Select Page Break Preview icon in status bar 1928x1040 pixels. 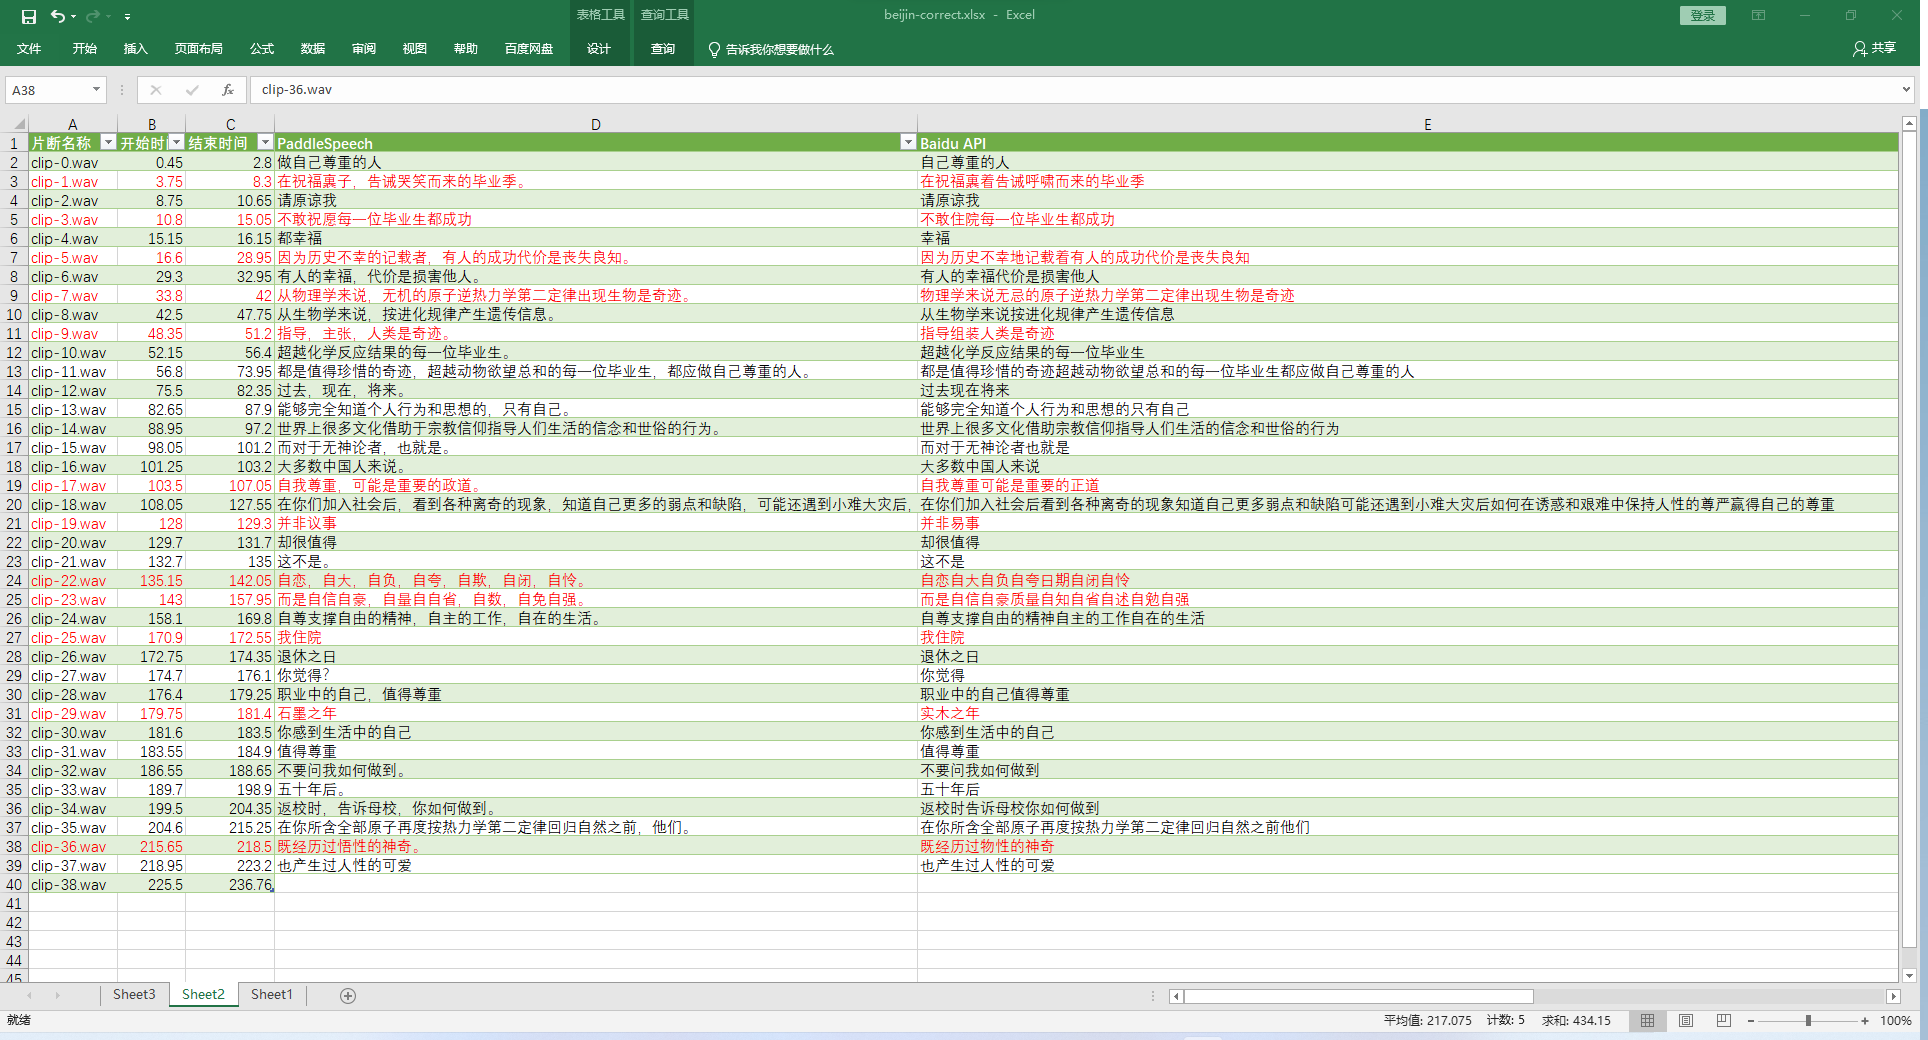pyautogui.click(x=1722, y=1021)
